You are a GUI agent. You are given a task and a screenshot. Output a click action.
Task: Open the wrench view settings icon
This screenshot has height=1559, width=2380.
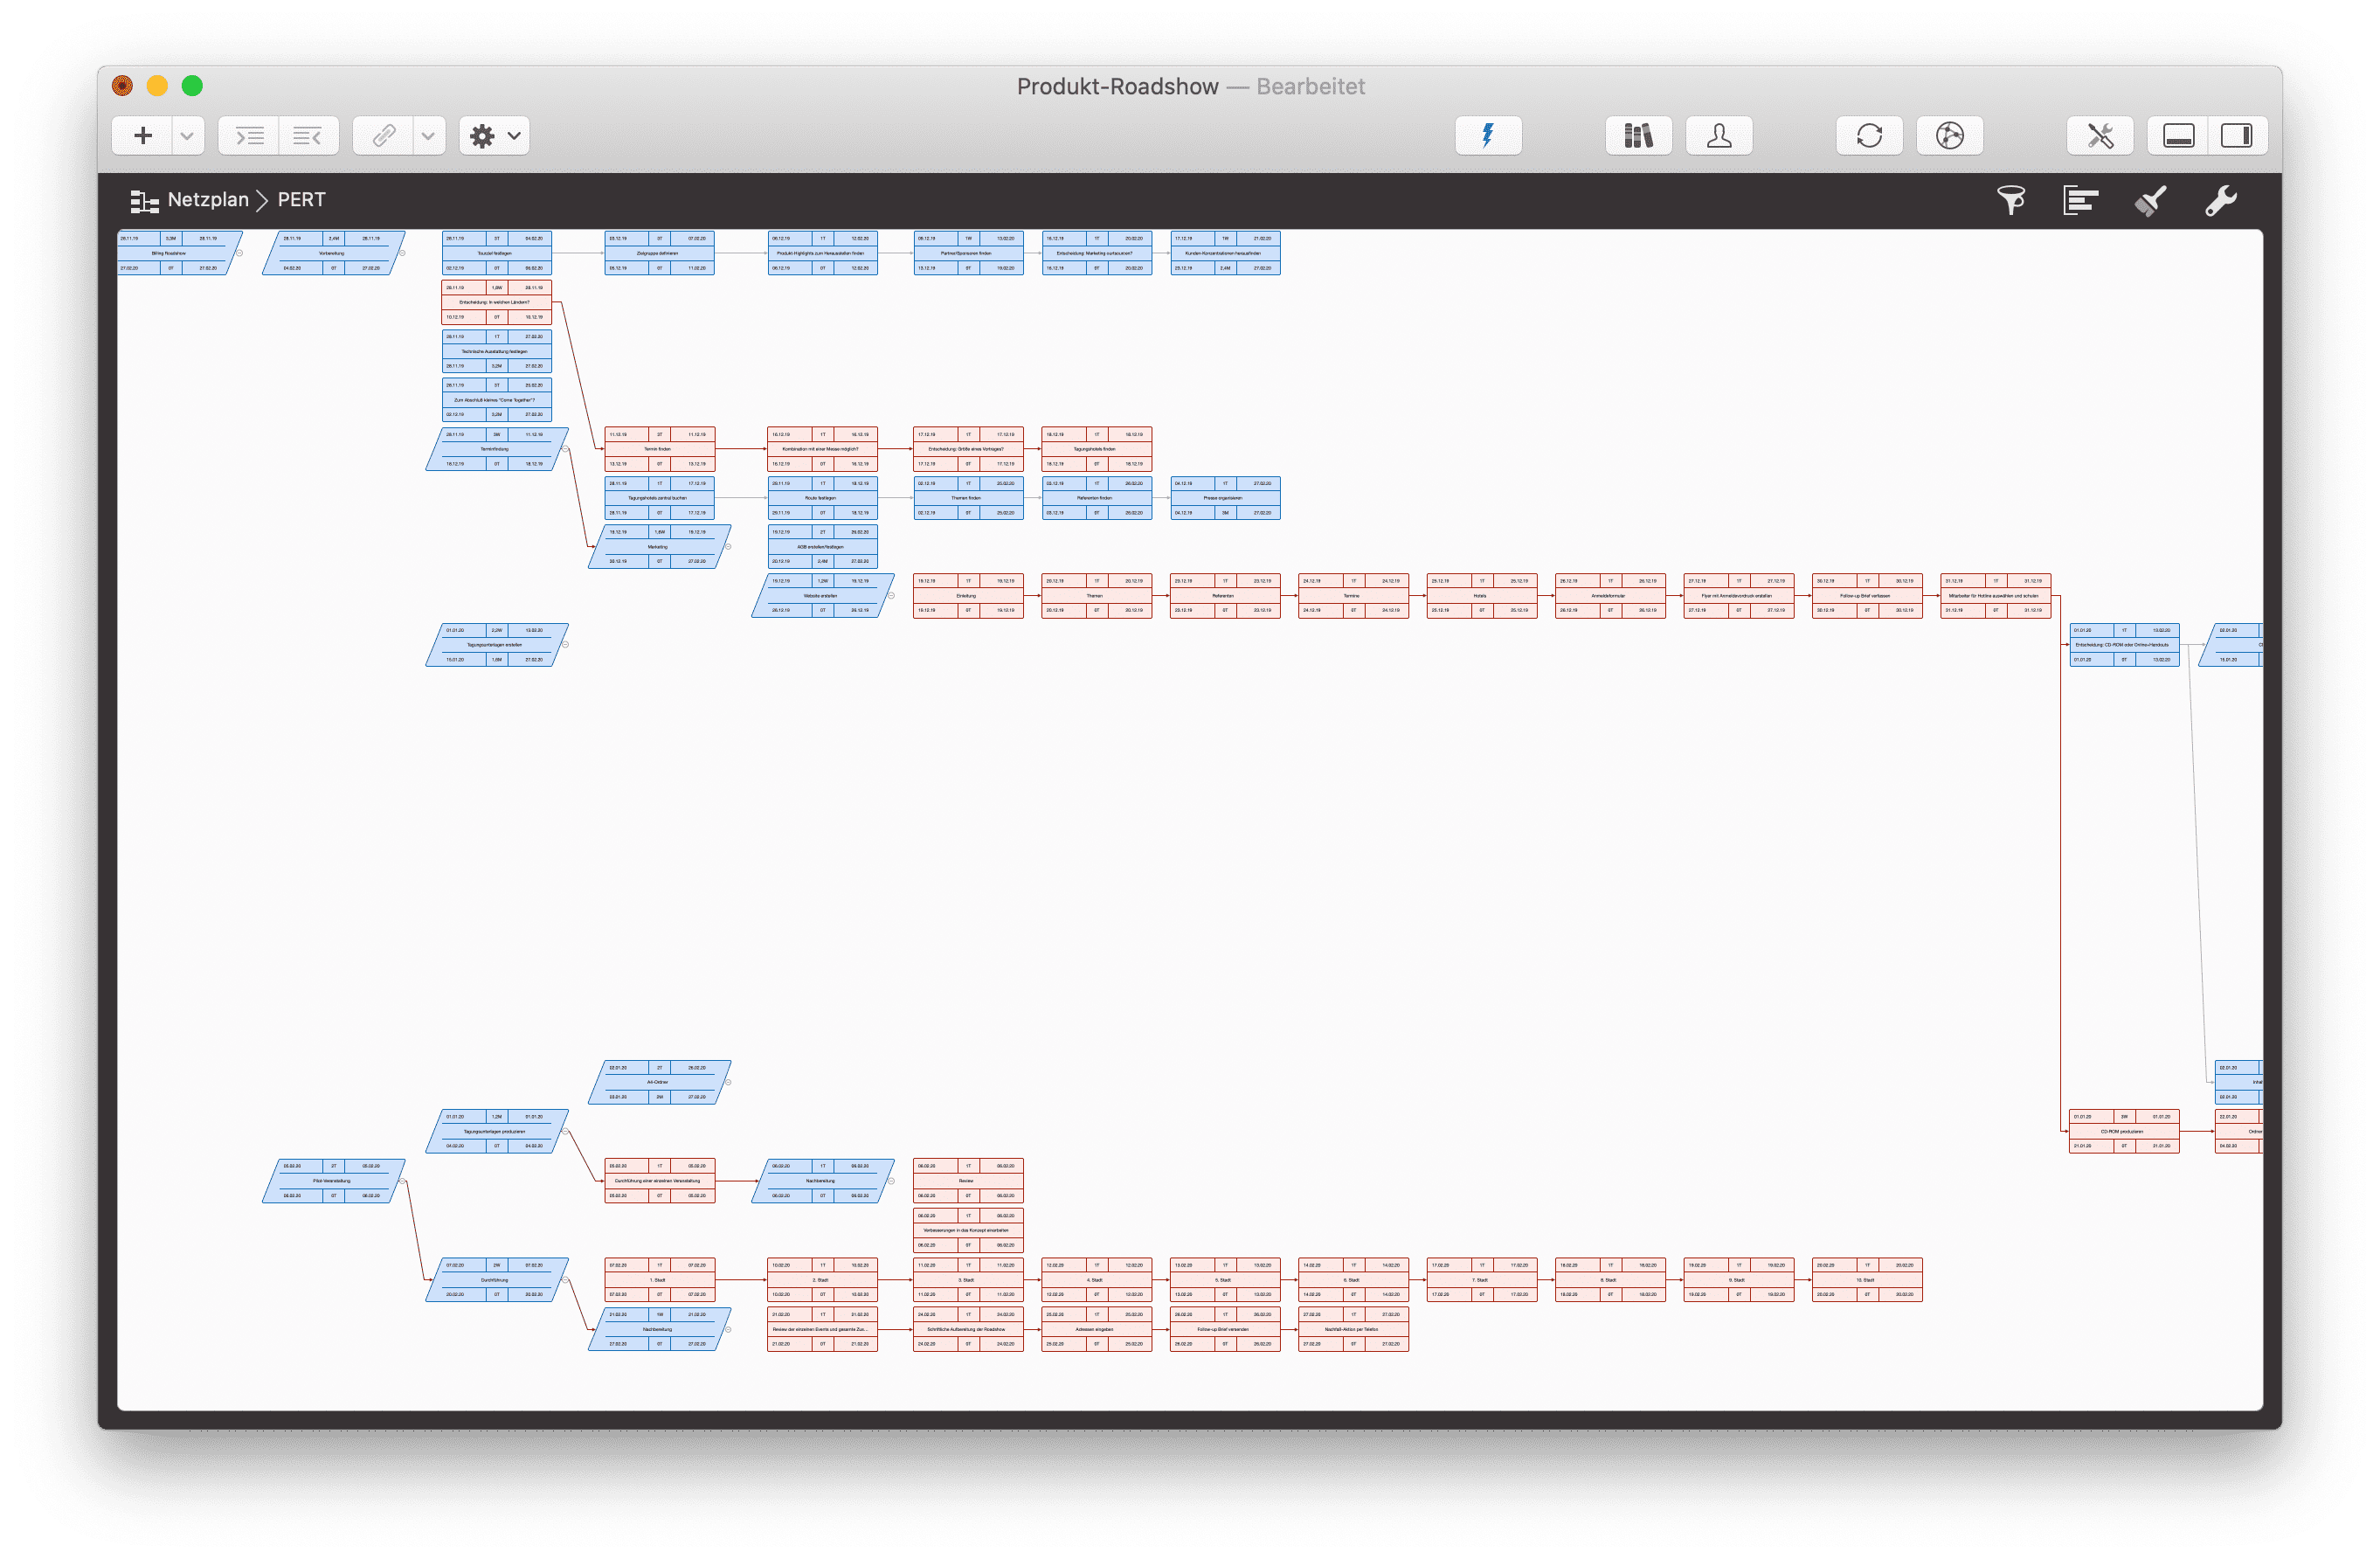(x=2220, y=201)
